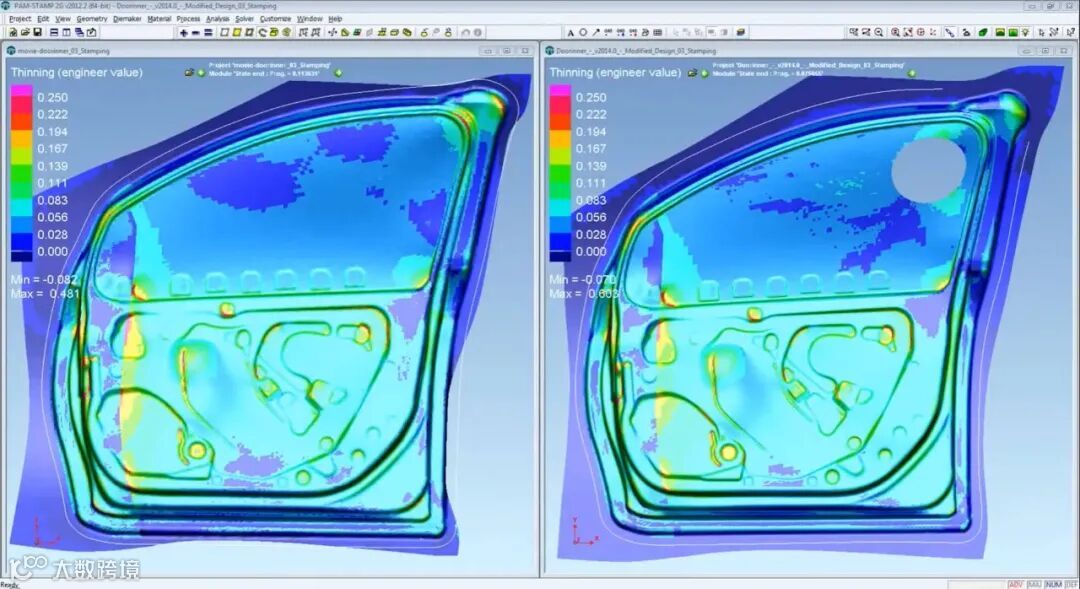This screenshot has width=1080, height=589.
Task: Click the rotate view arrow icon
Action: [262, 32]
